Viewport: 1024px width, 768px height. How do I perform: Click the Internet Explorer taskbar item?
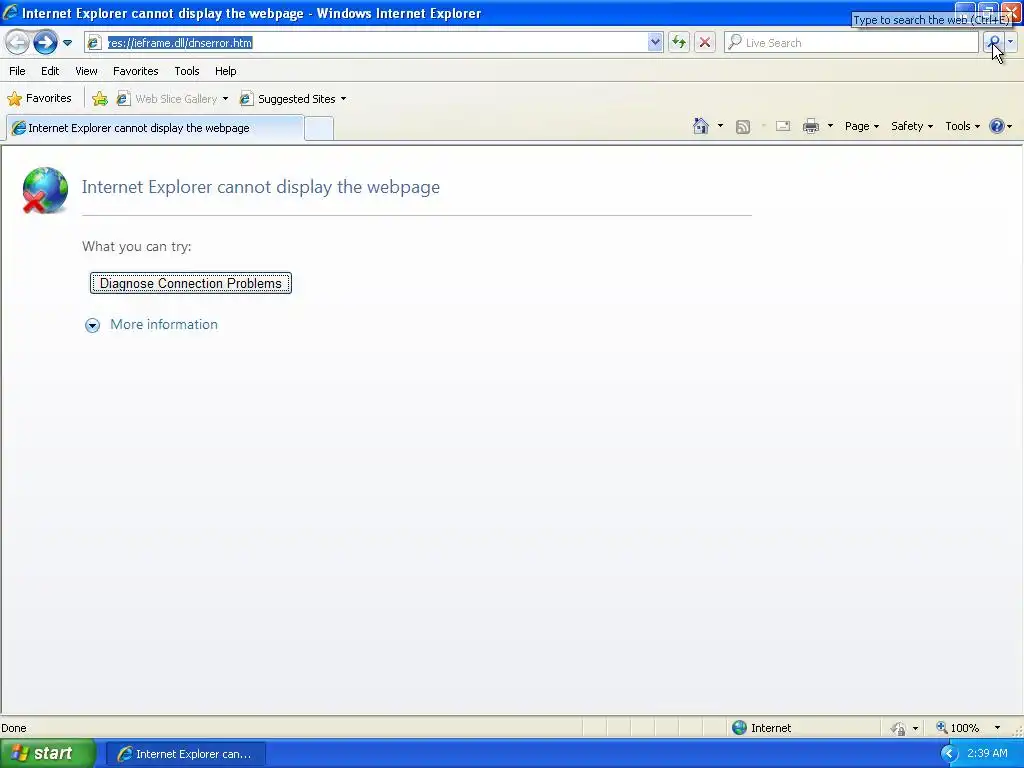pyautogui.click(x=185, y=754)
